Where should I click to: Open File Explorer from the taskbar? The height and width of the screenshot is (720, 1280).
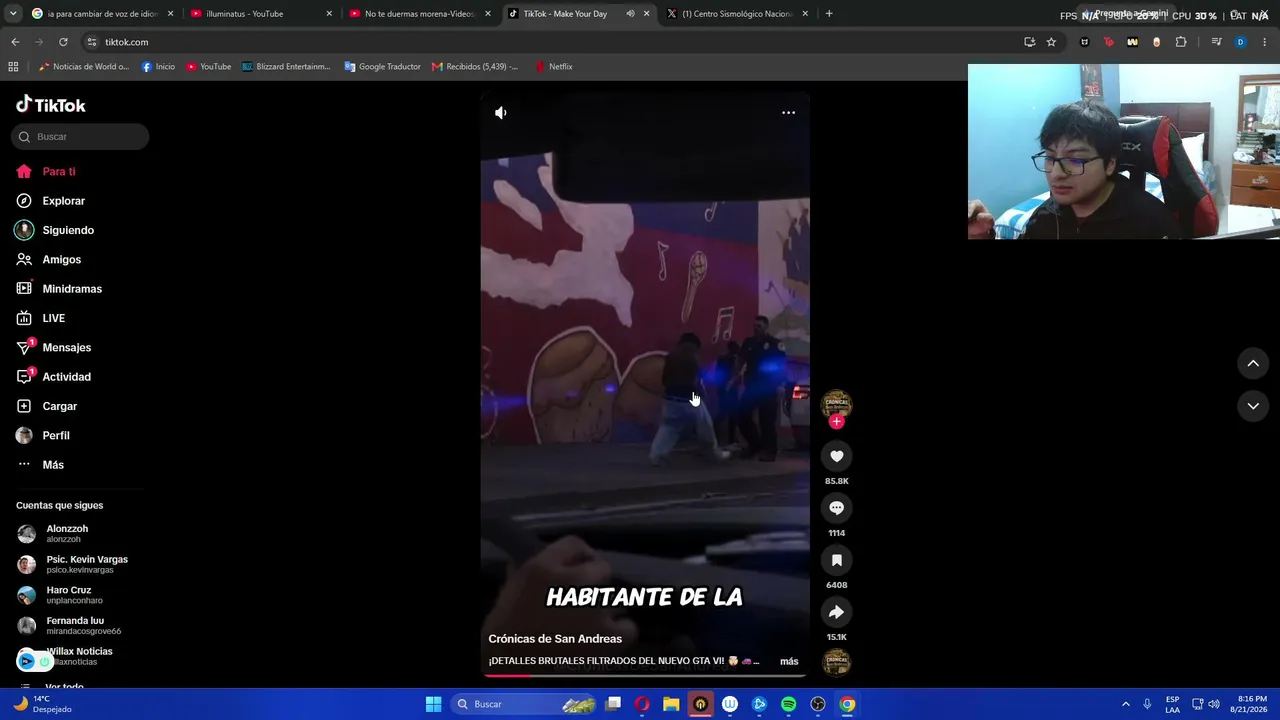(671, 704)
